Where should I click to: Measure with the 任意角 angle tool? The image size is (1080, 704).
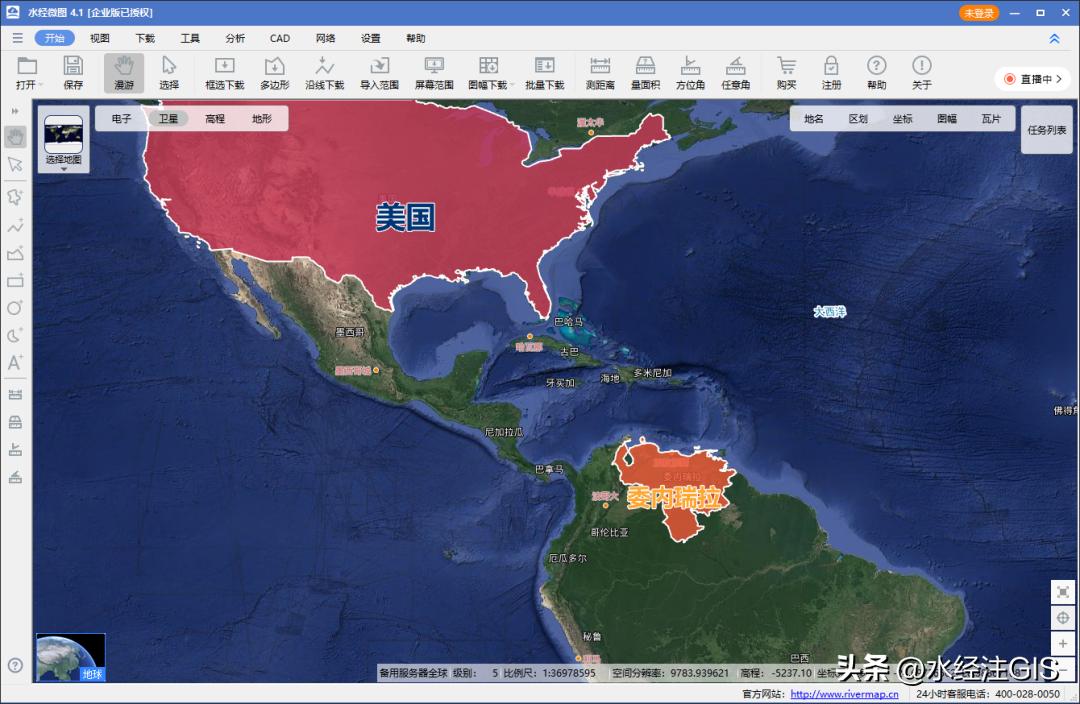[x=736, y=73]
